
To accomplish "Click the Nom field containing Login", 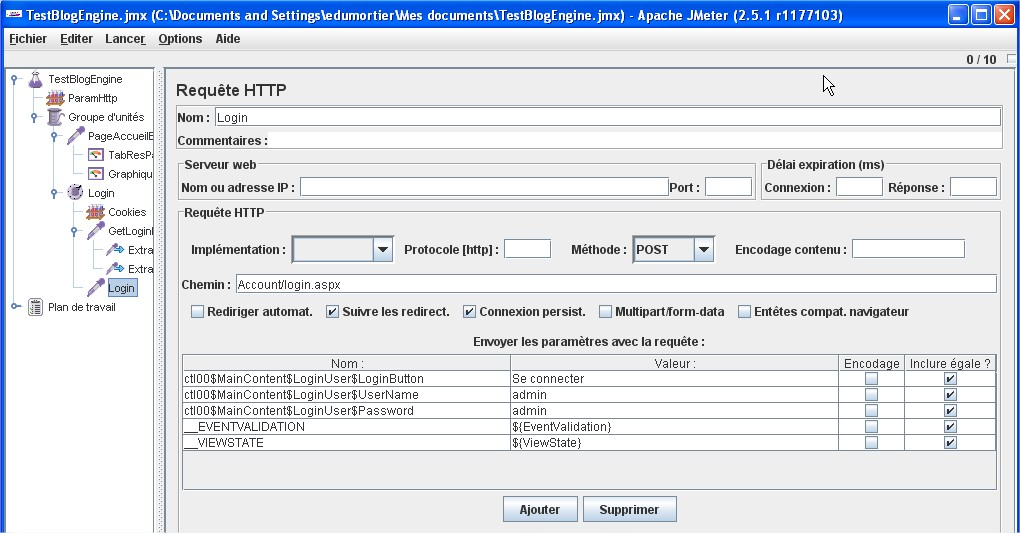I will click(x=608, y=117).
